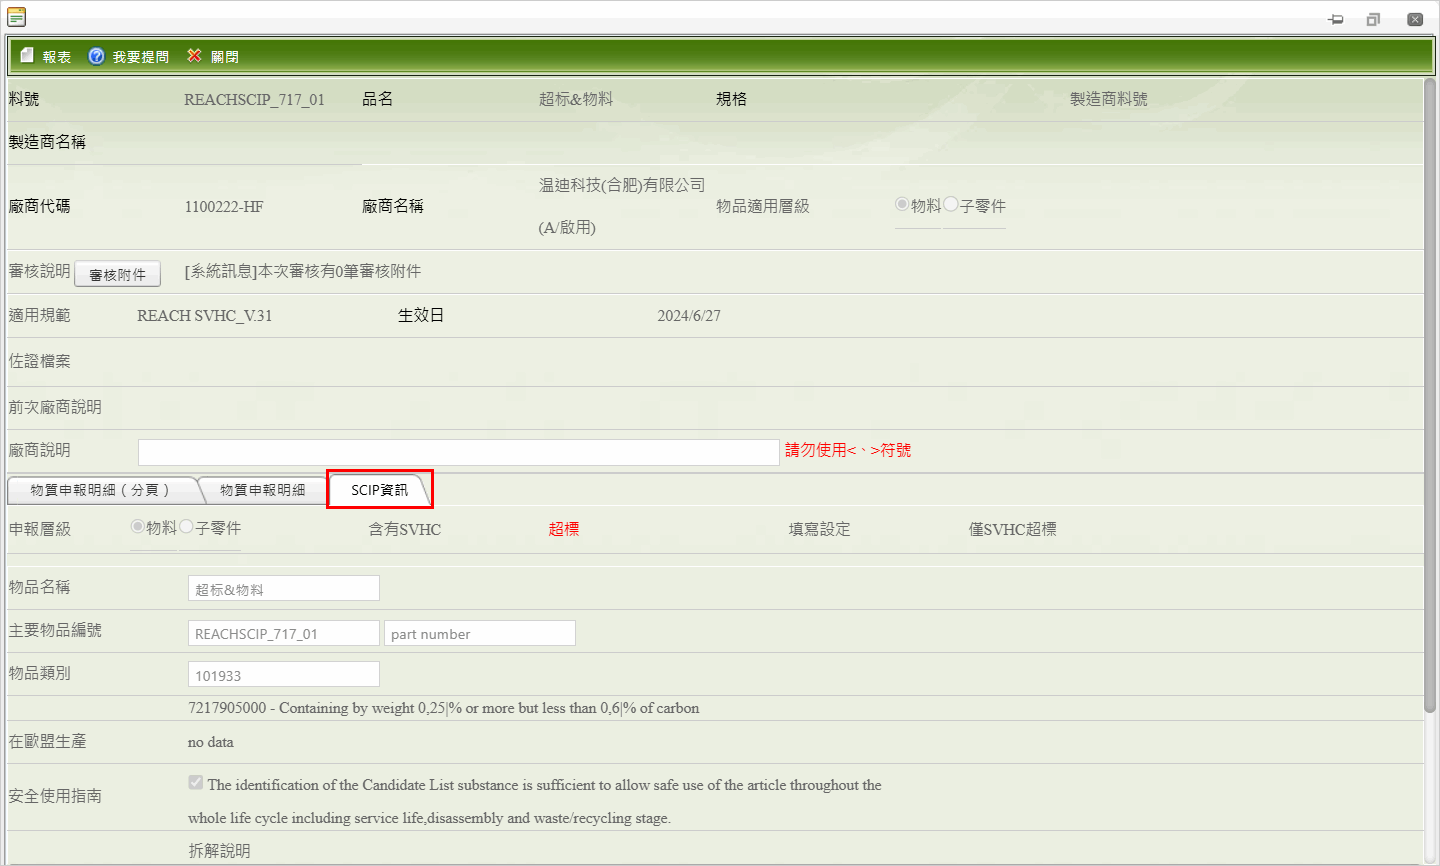1440x866 pixels.
Task: Click the 審核附件 button
Action: (118, 275)
